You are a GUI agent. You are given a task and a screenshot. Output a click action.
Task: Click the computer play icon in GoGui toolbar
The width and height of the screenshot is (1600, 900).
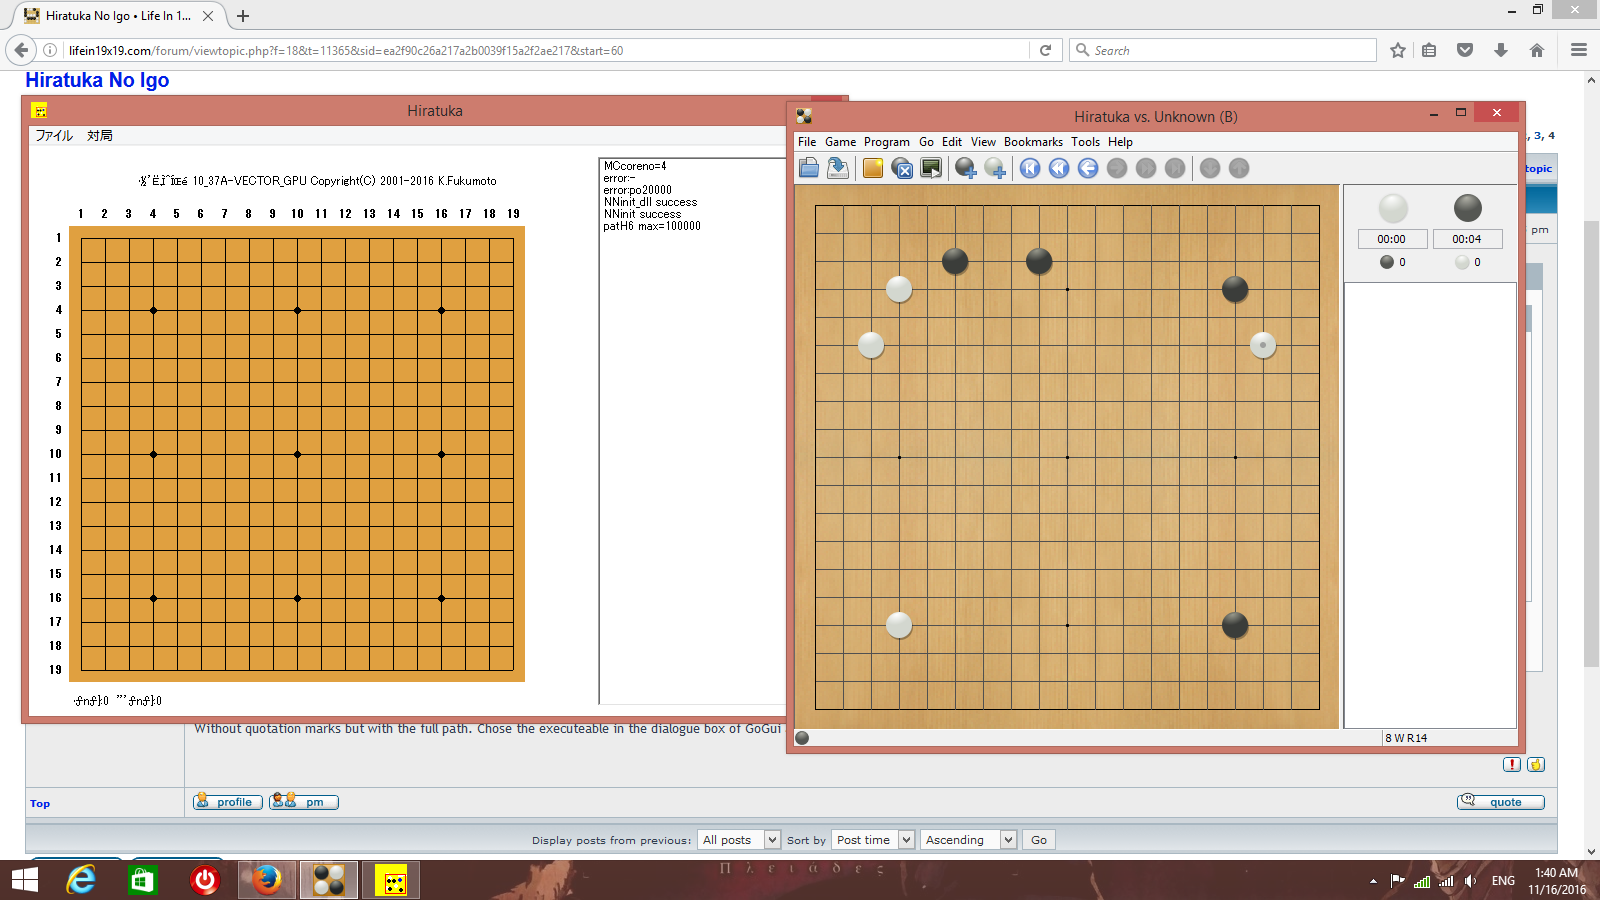(x=931, y=168)
